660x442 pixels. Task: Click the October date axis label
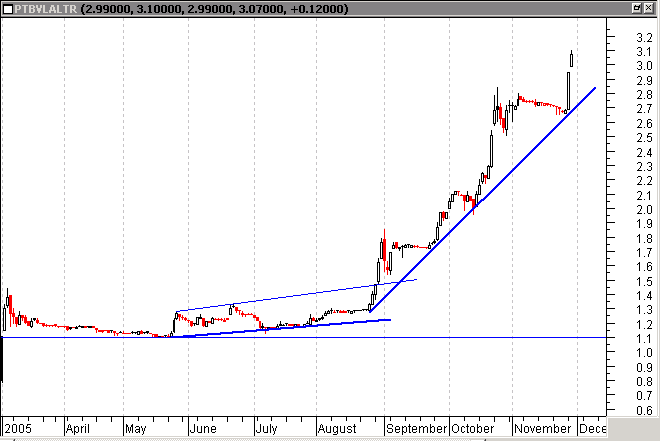click(473, 429)
